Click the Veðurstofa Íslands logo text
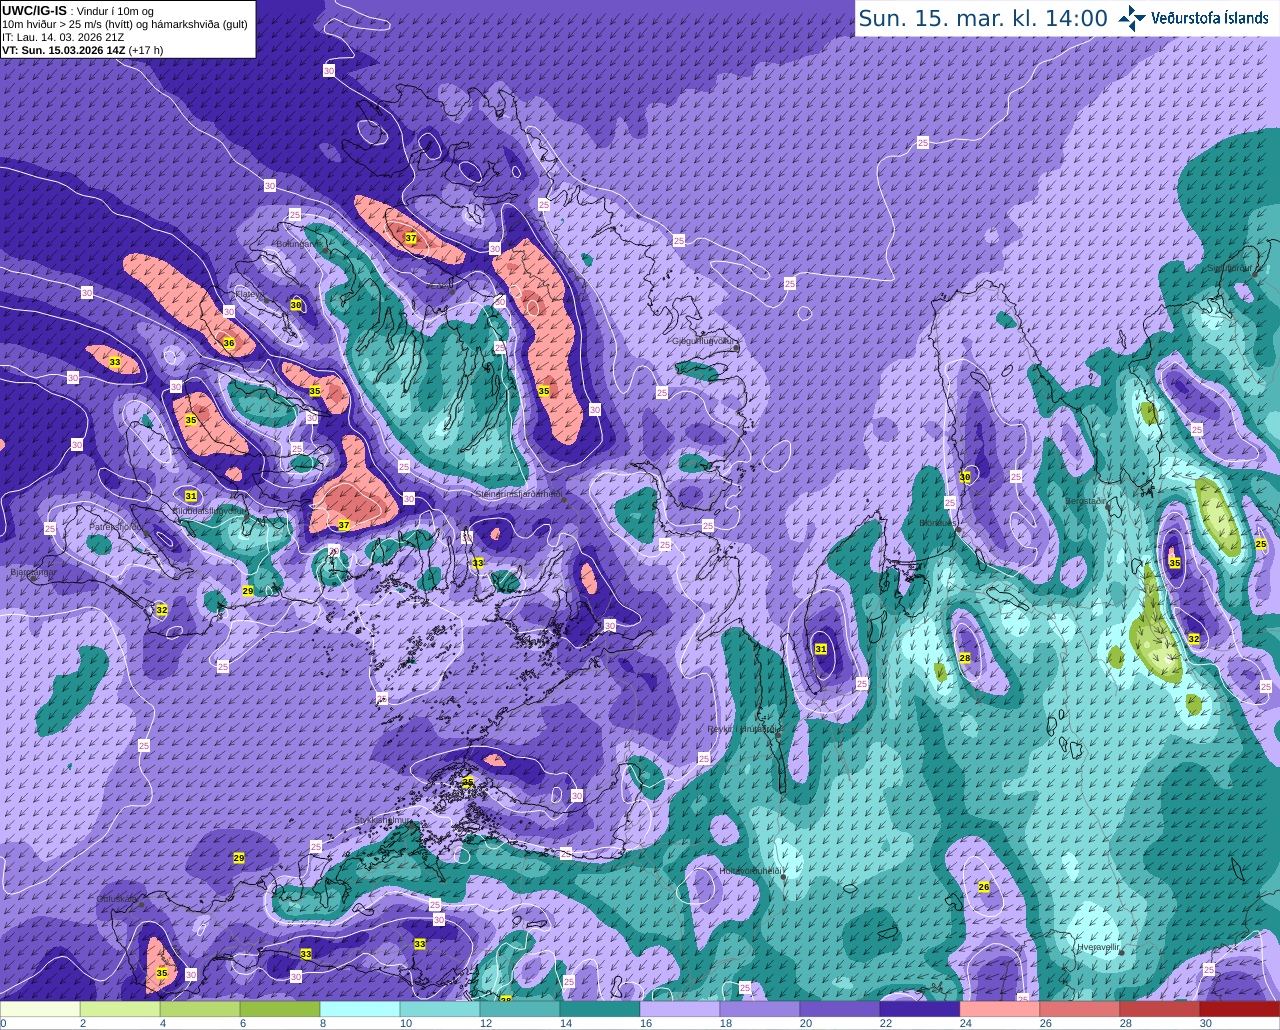This screenshot has height=1030, width=1280. (1210, 17)
